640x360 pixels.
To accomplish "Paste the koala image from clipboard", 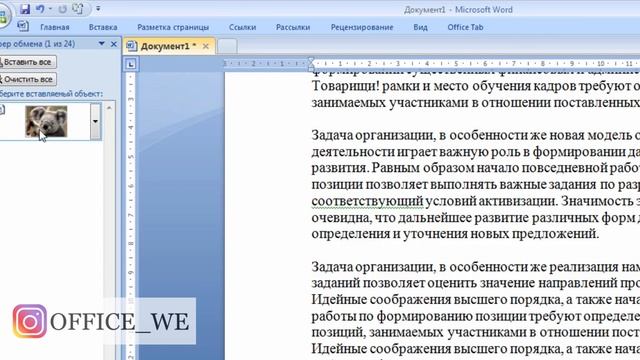I will point(46,121).
